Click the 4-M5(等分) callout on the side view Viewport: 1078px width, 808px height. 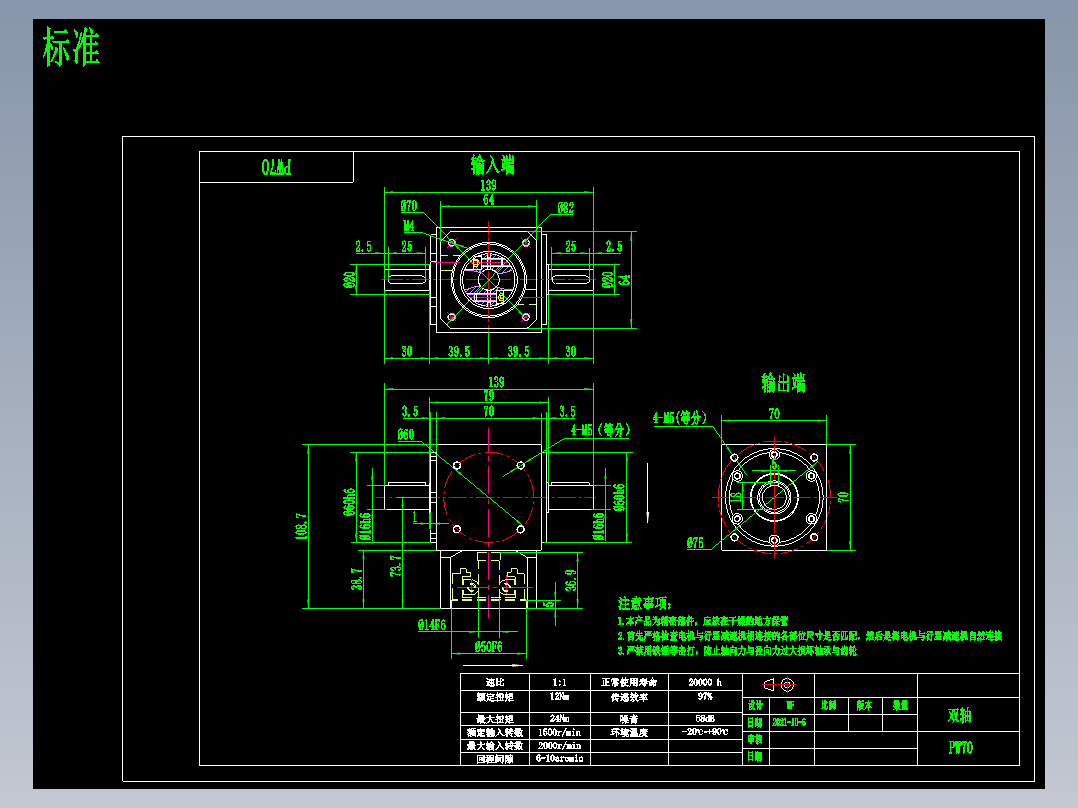(600, 428)
